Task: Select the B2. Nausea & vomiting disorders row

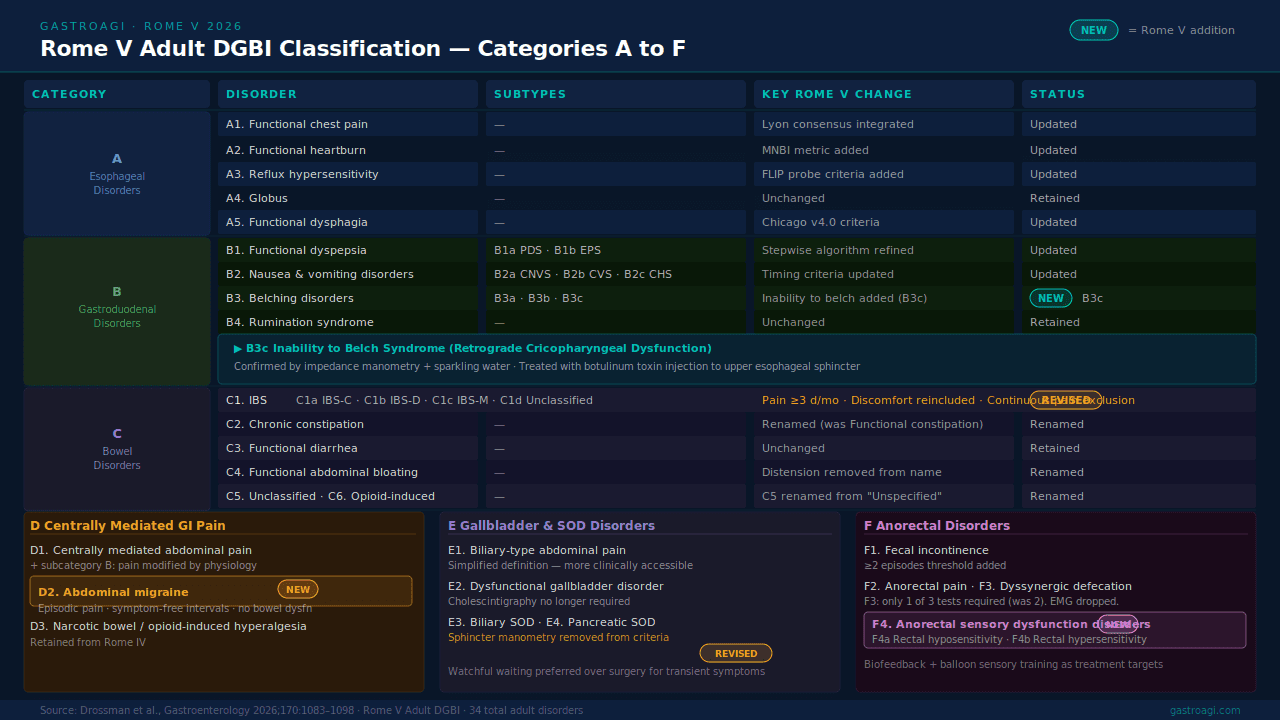Action: coord(737,274)
